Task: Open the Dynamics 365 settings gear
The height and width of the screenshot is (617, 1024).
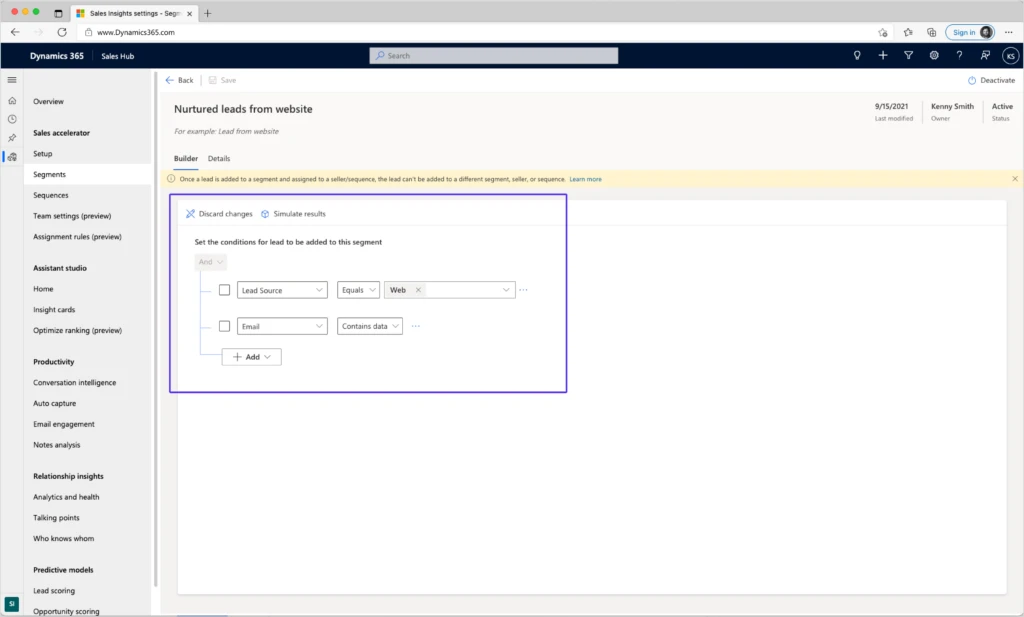Action: click(x=933, y=55)
